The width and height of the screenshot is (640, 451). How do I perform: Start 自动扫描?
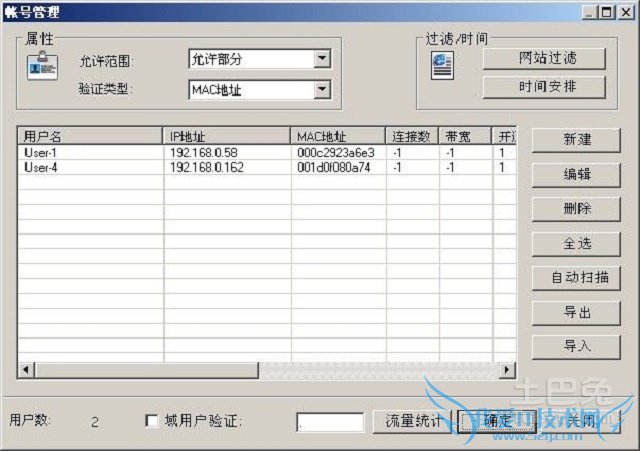pos(576,278)
